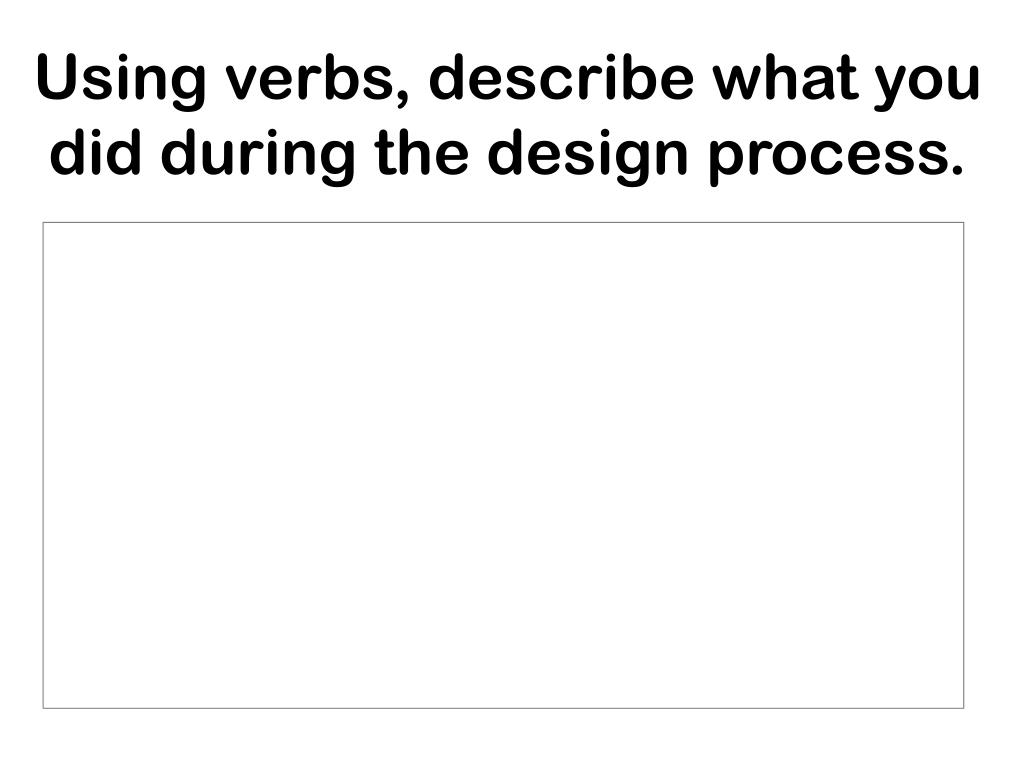Click inside the empty answer box

click(503, 465)
